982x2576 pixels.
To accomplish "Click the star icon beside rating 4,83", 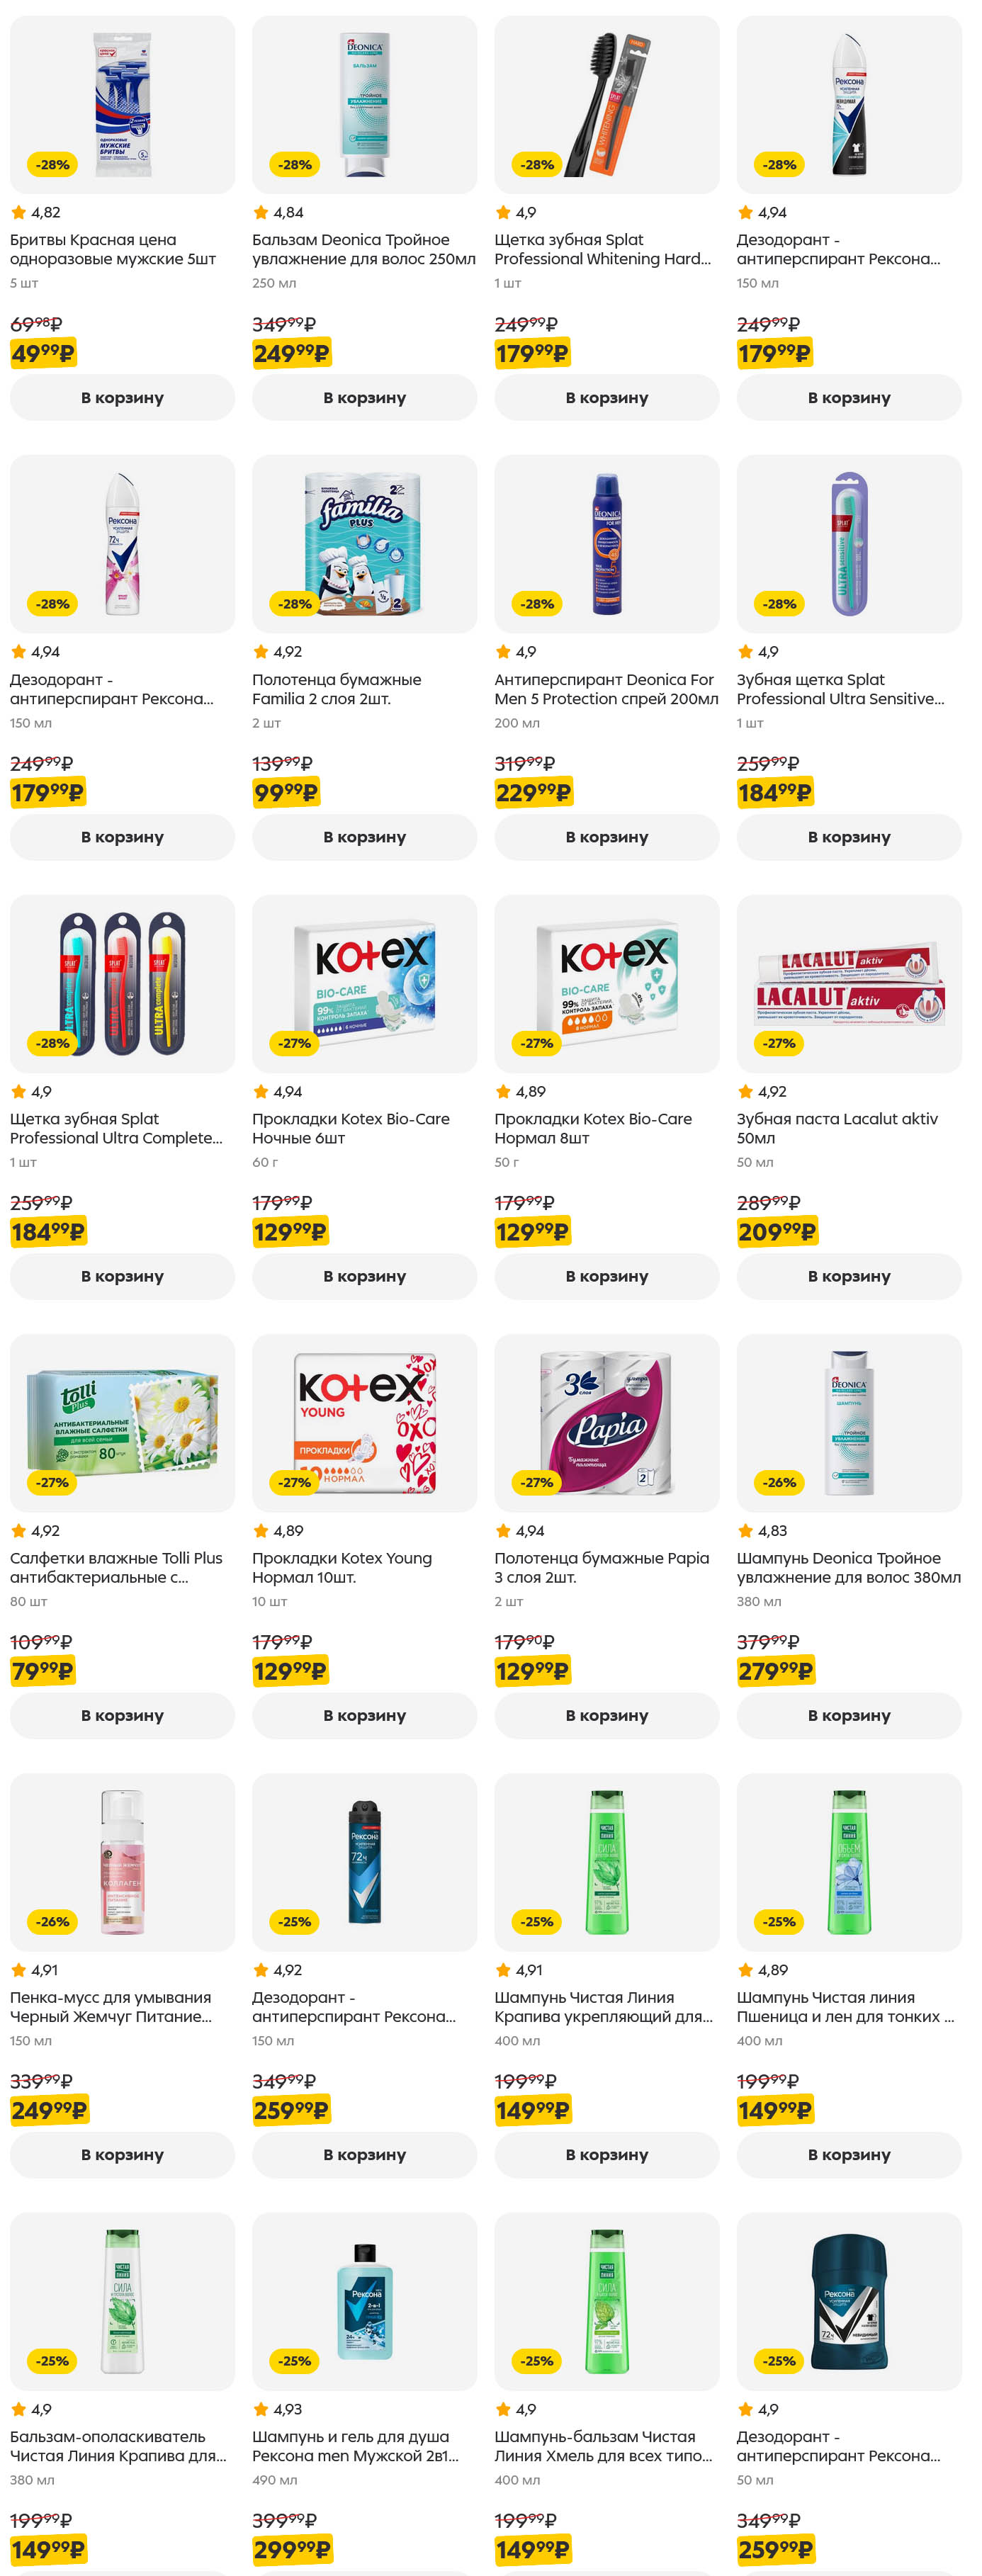I will (x=745, y=1530).
